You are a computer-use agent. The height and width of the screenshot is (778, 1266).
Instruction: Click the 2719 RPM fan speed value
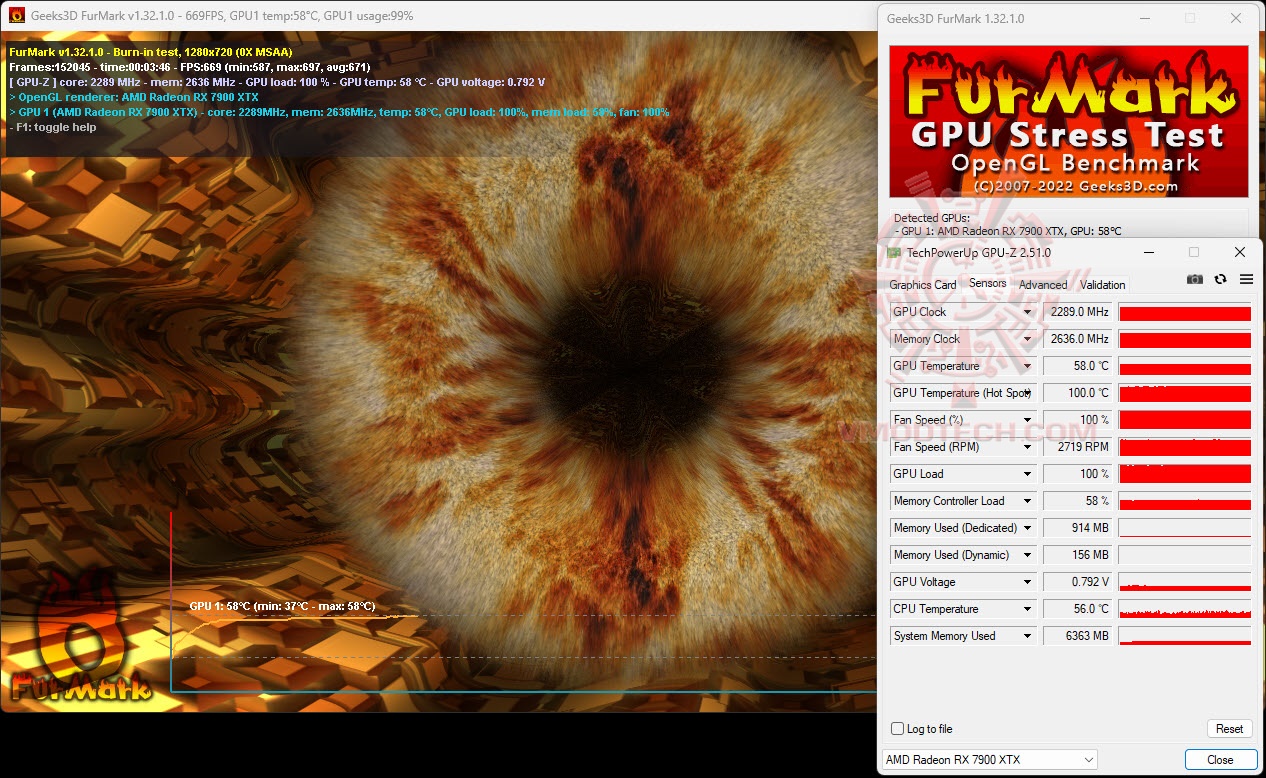[x=1078, y=447]
